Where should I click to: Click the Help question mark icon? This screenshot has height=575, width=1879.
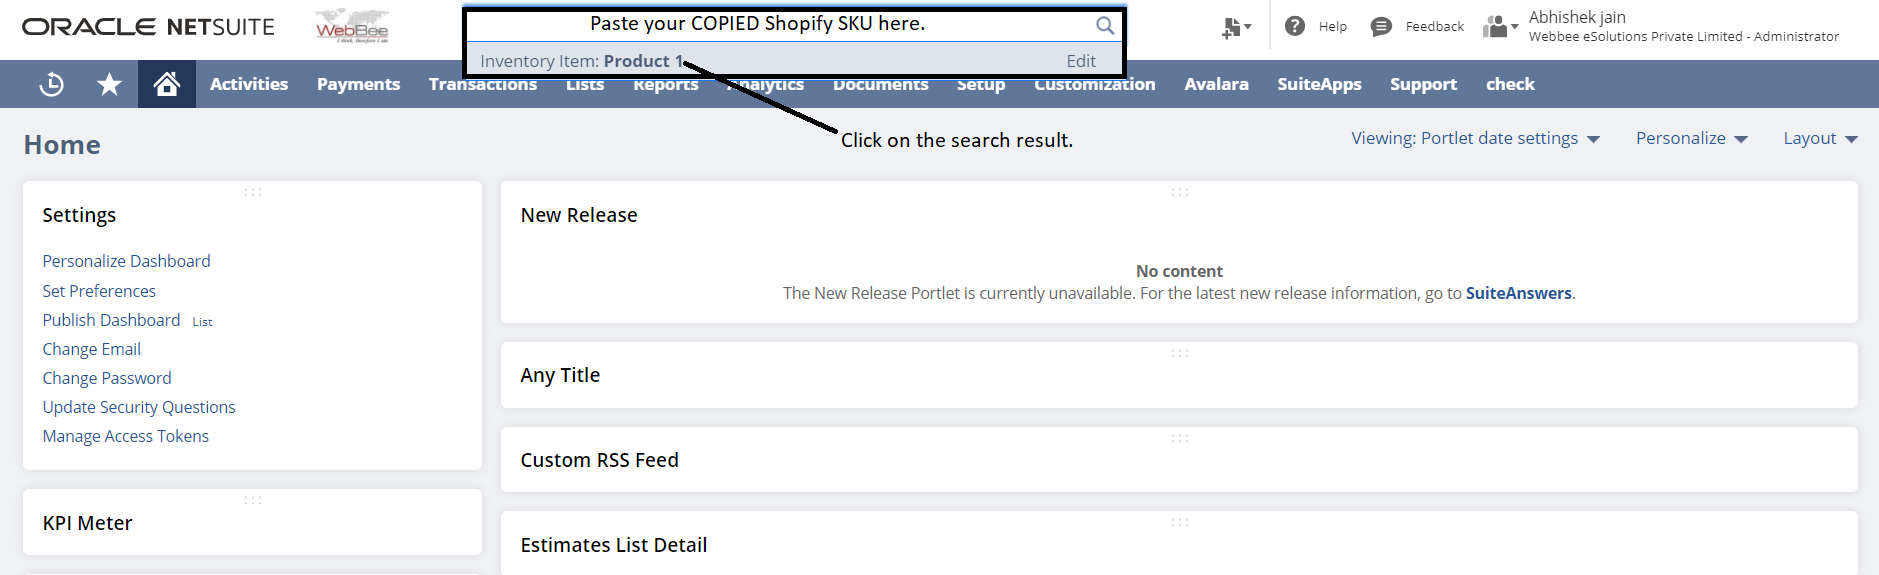(x=1295, y=26)
